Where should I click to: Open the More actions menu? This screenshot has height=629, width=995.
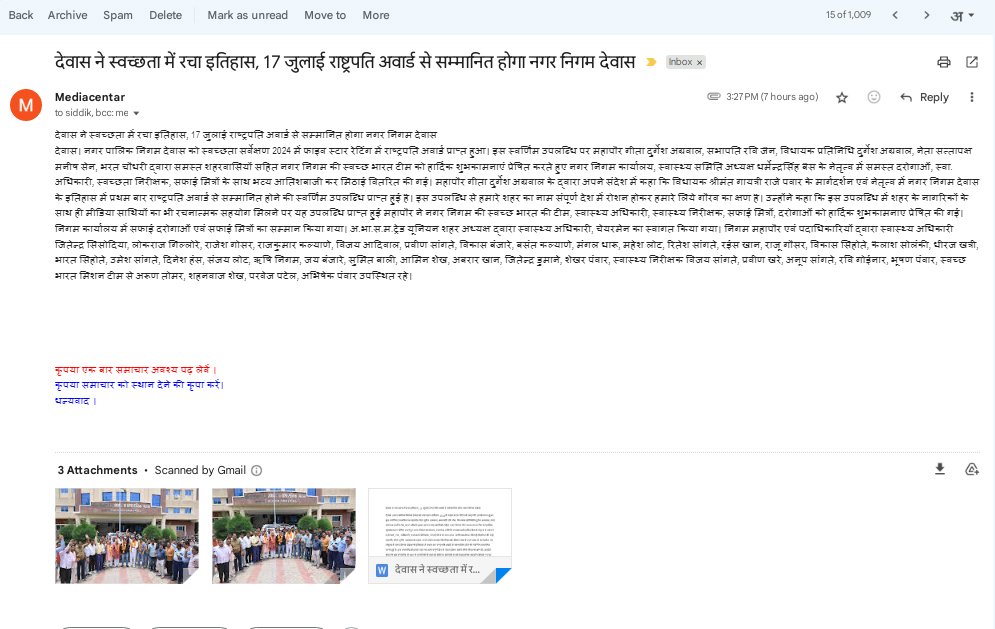tap(376, 15)
